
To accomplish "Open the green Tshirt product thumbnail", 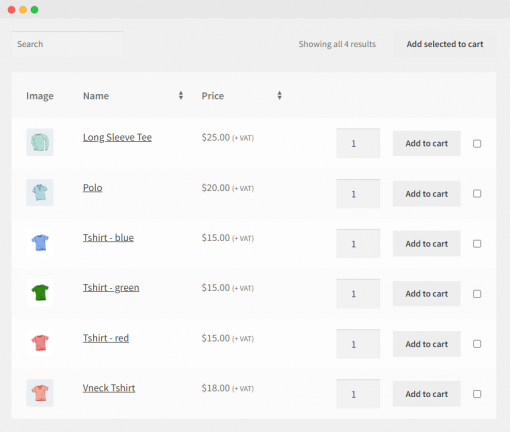I will (40, 293).
